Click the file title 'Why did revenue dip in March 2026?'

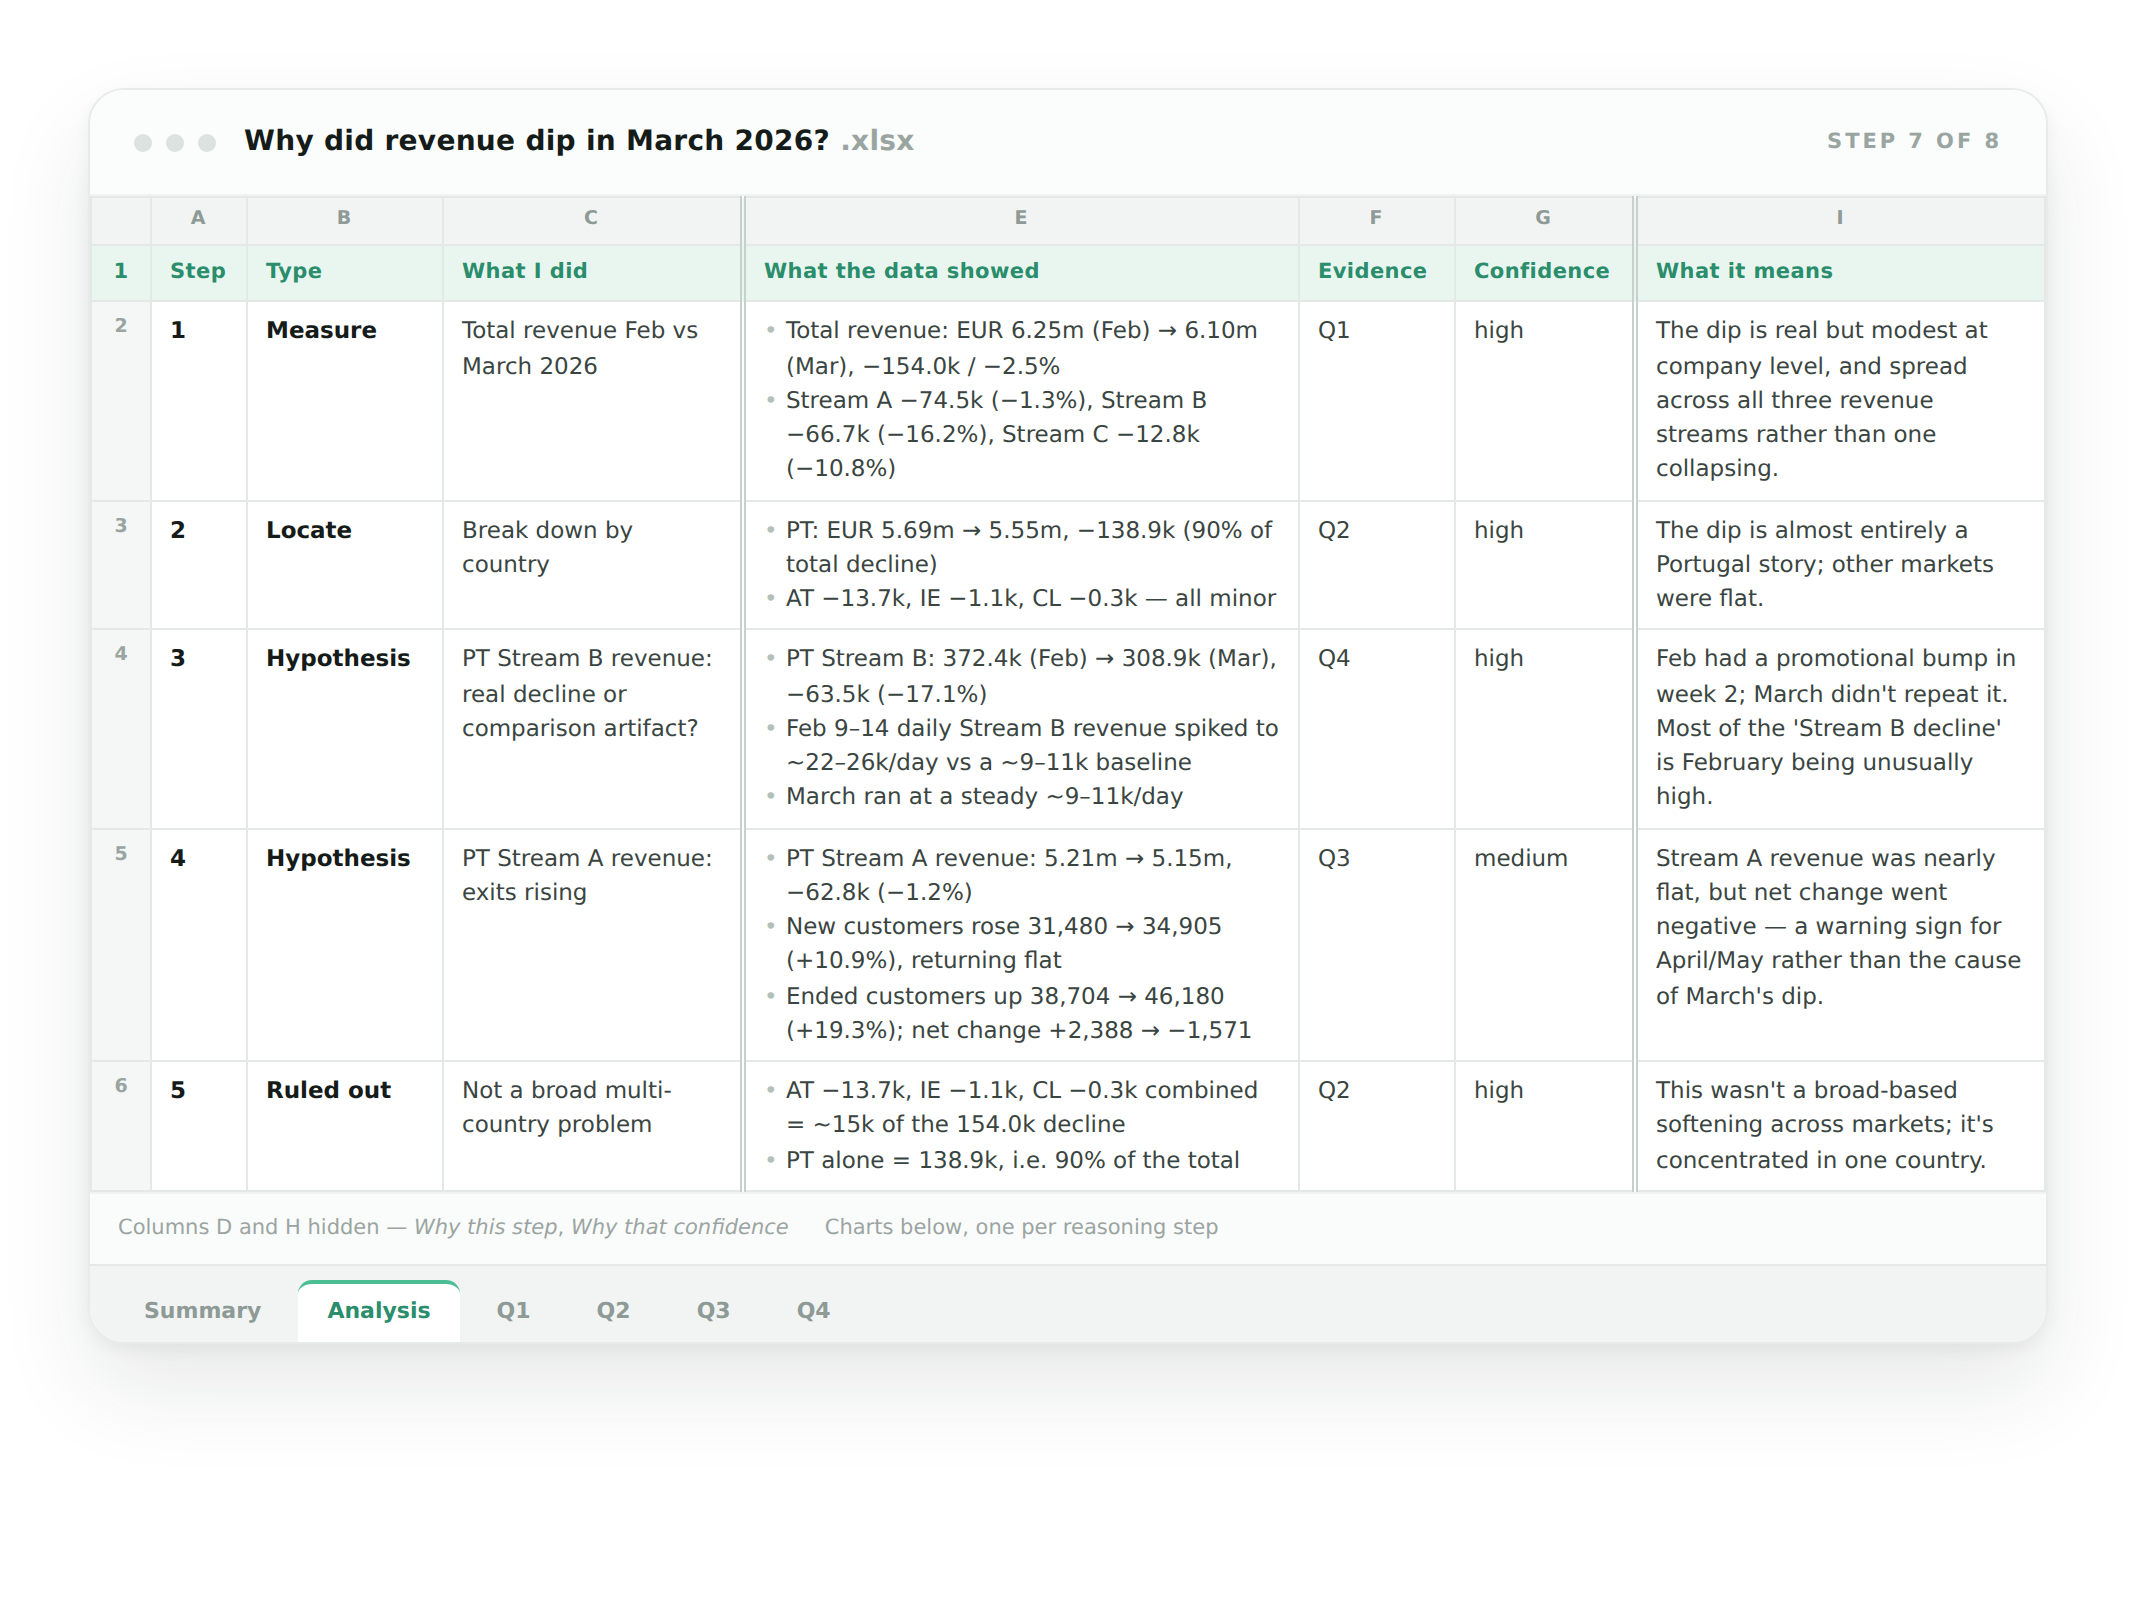click(537, 140)
